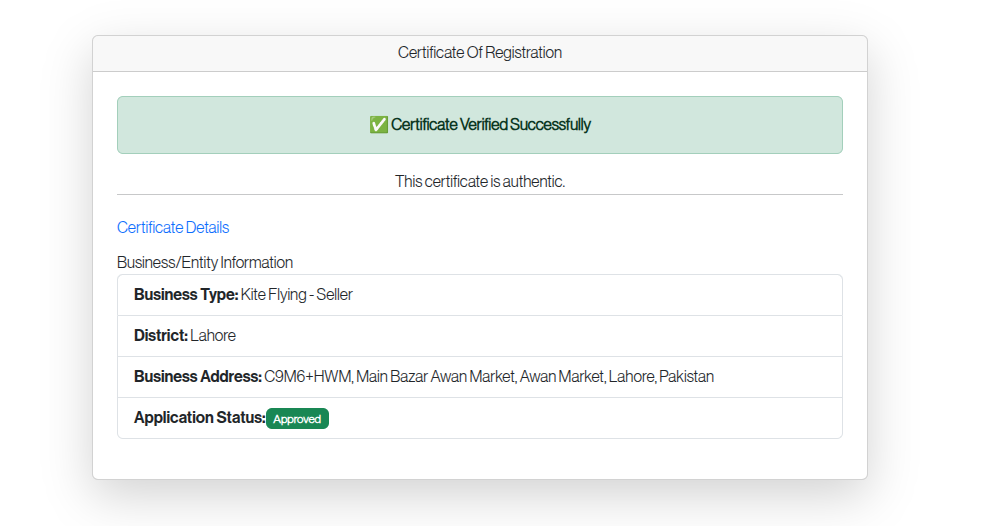Viewport: 990px width, 526px height.
Task: Click the Certificate Of Registration header
Action: (480, 53)
